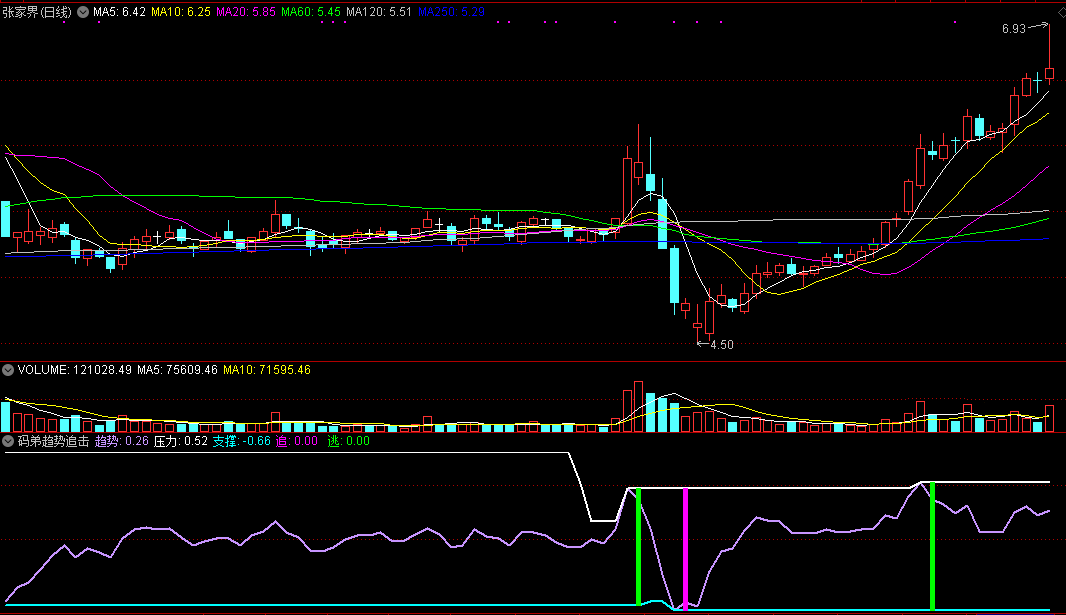
Task: Click the 趋势: 0.26 value
Action: coord(122,441)
